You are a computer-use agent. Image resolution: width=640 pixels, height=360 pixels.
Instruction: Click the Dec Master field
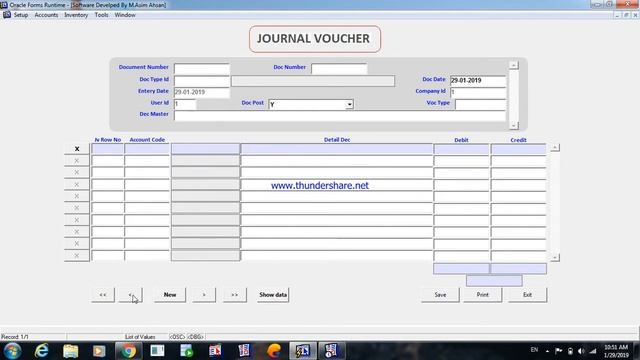(x=340, y=116)
